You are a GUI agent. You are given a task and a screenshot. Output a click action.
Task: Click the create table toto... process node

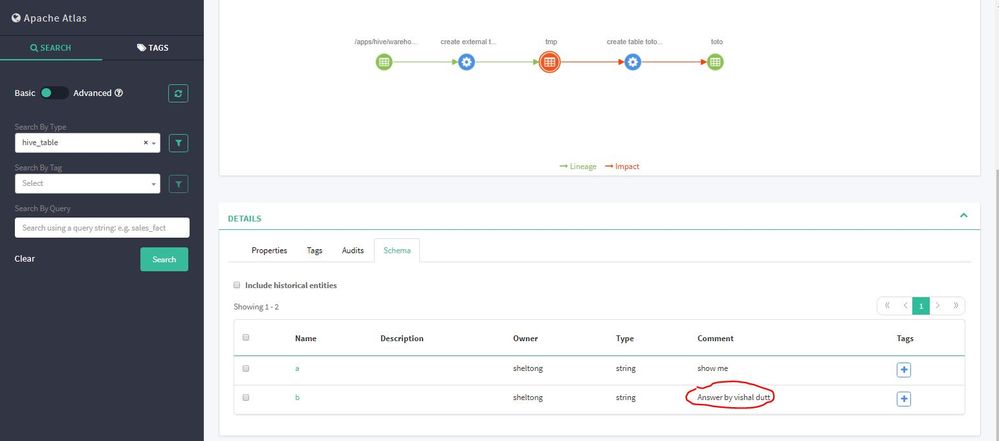632,62
